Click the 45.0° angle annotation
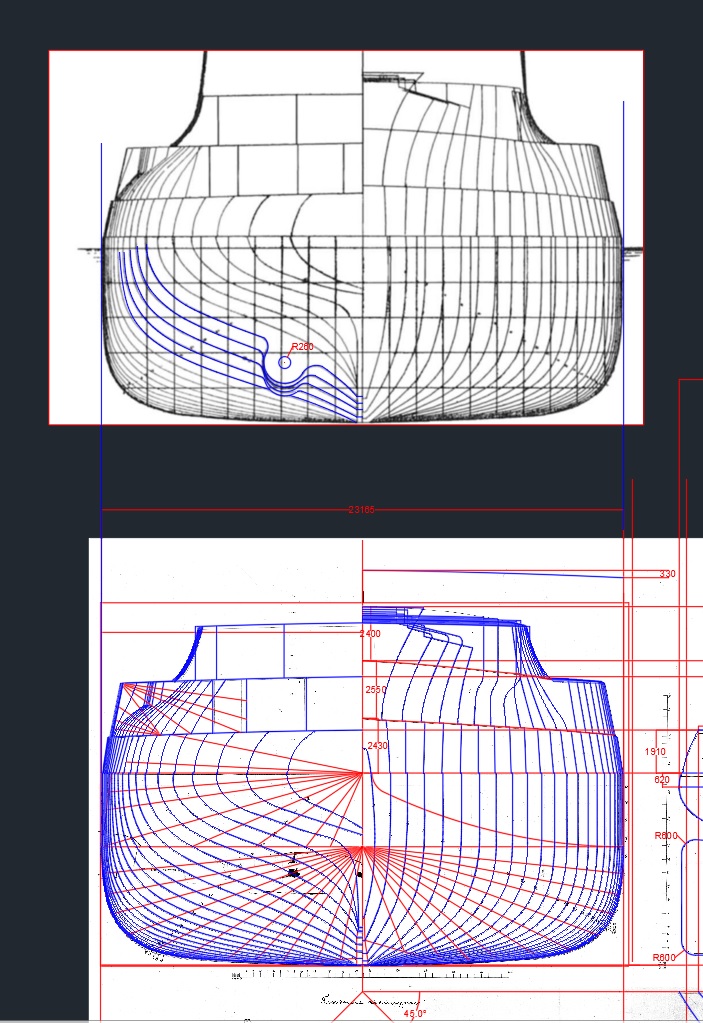The image size is (703, 1023). pos(414,1013)
